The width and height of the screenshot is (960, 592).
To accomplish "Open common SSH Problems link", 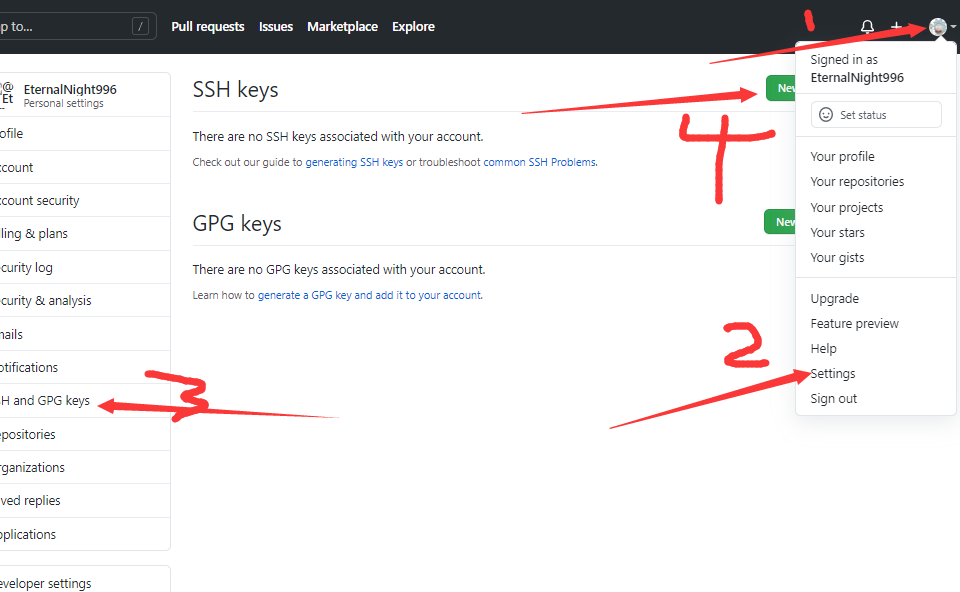I will (539, 162).
